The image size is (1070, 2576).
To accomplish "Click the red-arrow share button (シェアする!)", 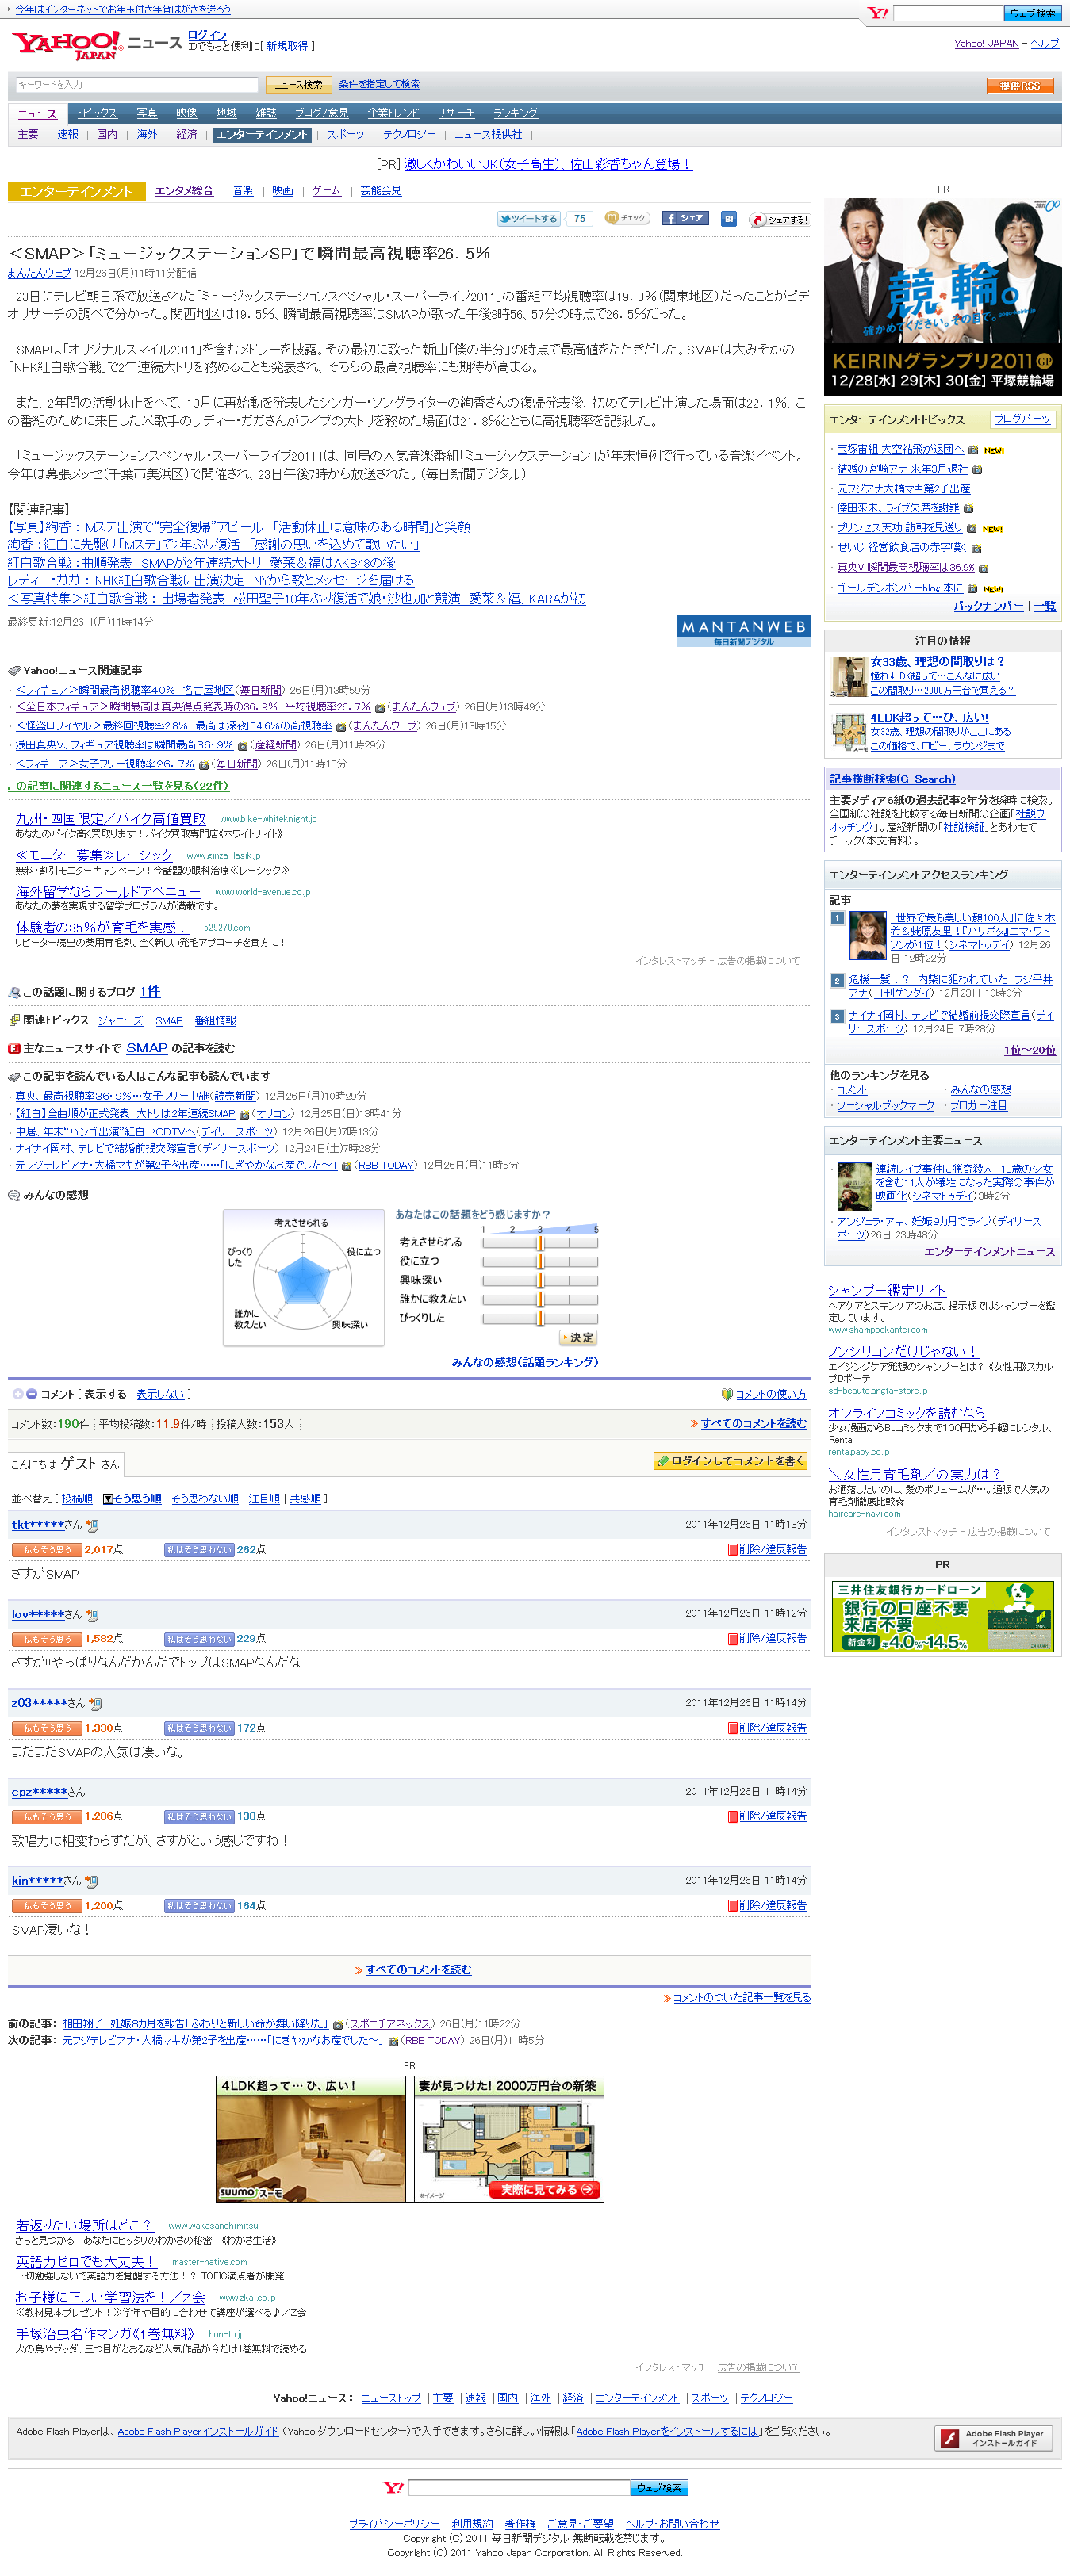I will (779, 220).
